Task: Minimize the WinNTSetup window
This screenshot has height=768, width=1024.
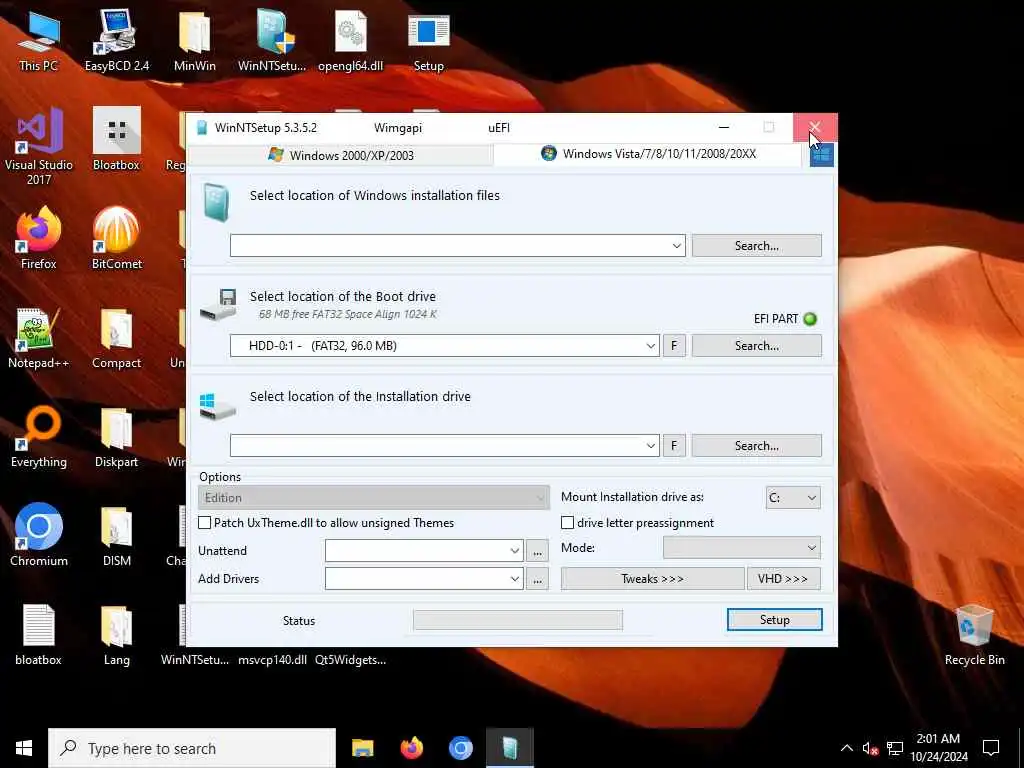Action: (724, 127)
